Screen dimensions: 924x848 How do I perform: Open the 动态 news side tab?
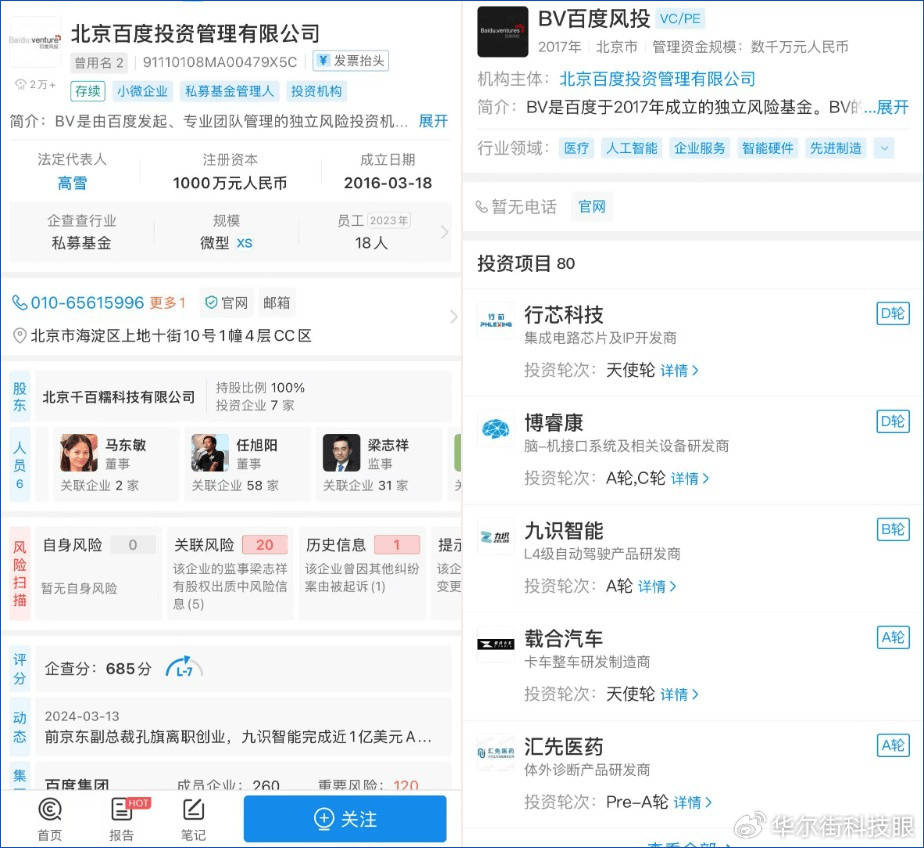click(x=19, y=727)
